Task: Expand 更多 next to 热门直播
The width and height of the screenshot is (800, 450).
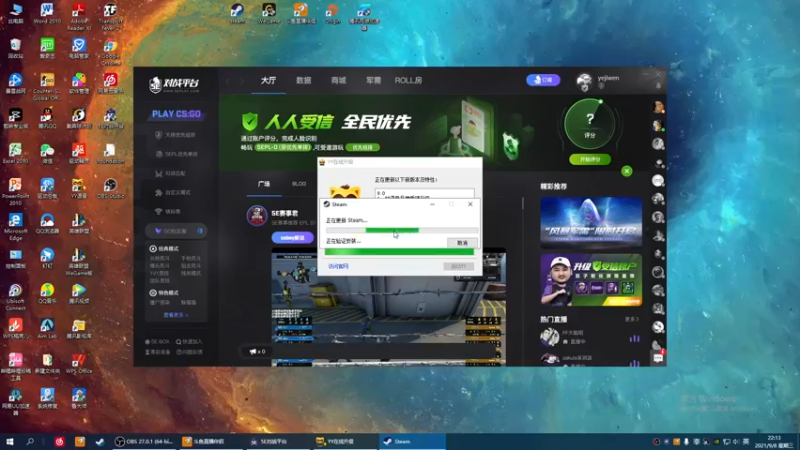Action: [x=632, y=319]
